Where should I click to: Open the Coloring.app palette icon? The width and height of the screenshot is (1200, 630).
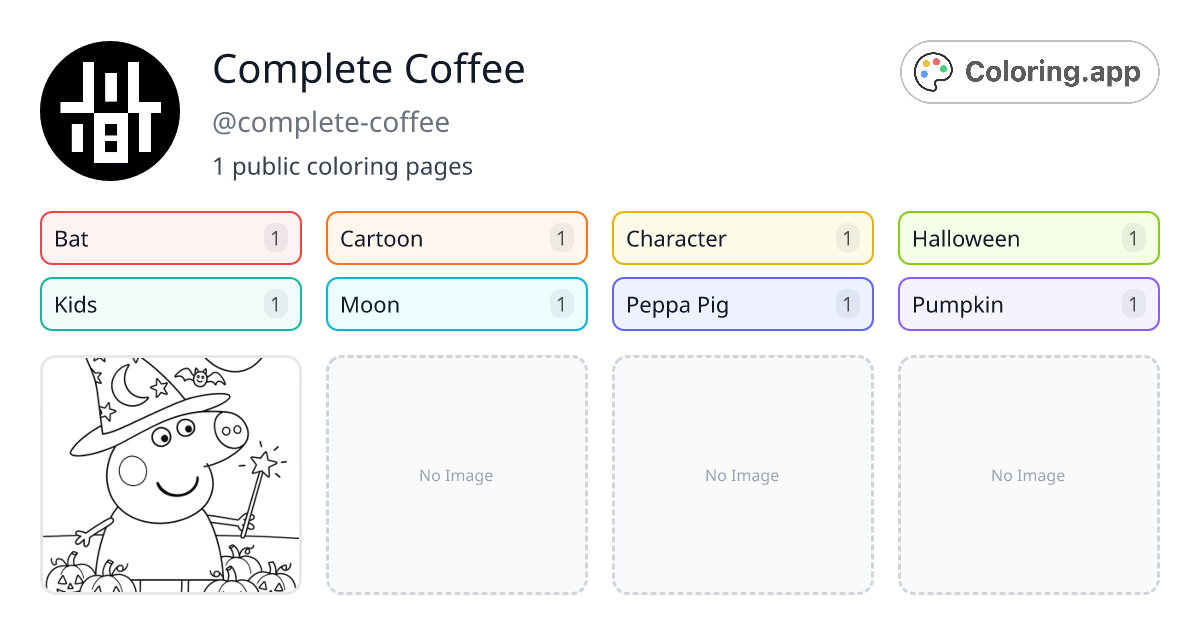point(933,71)
